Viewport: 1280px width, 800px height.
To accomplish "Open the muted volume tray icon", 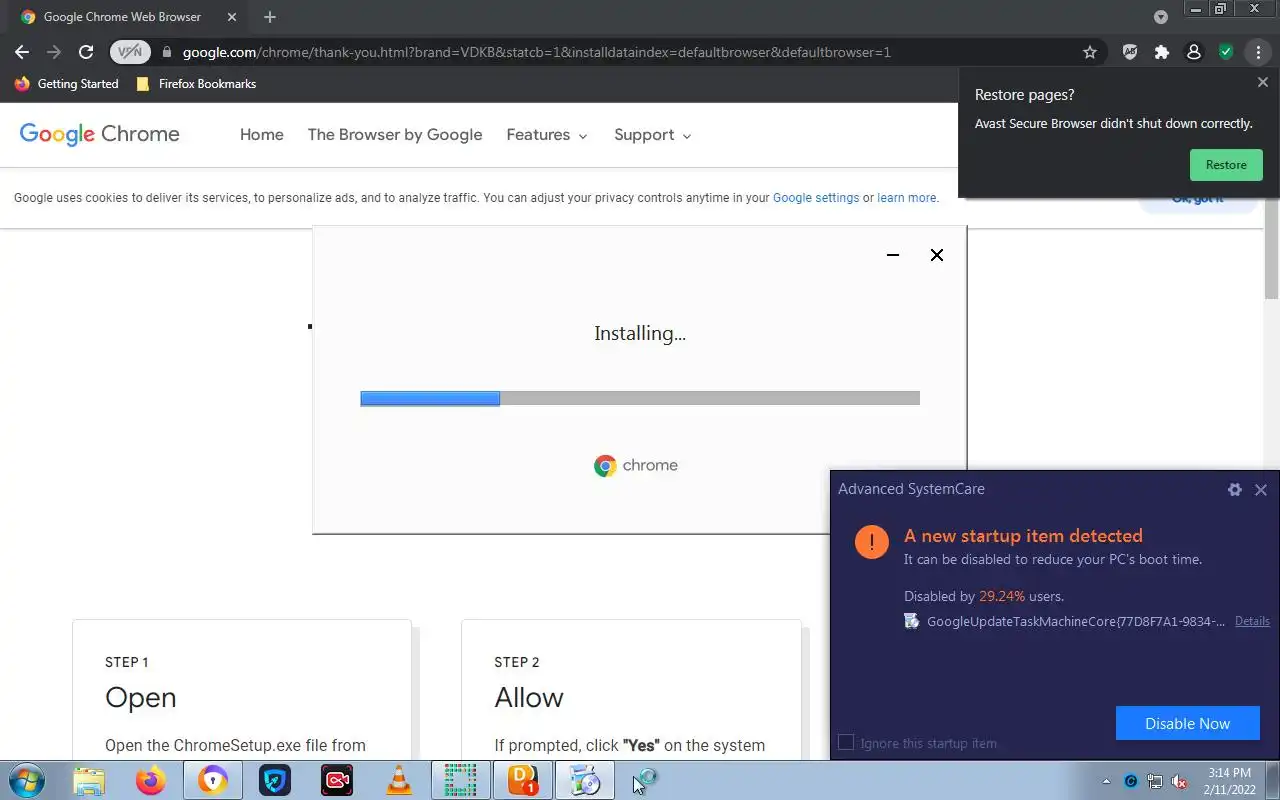I will coord(1179,781).
